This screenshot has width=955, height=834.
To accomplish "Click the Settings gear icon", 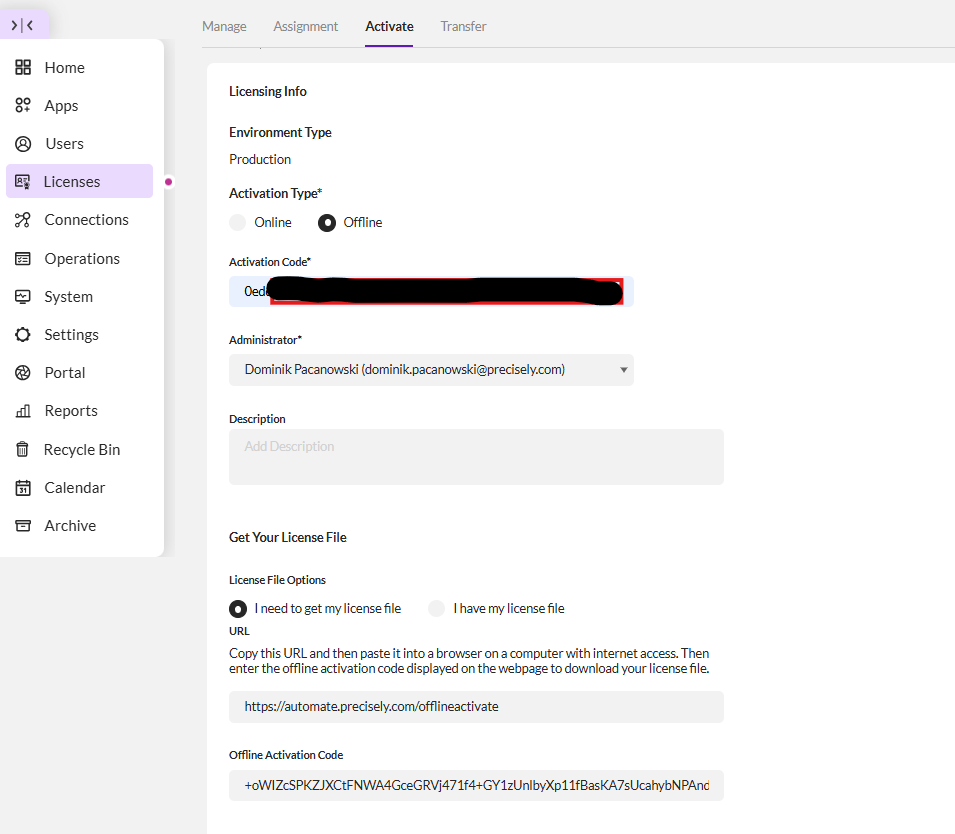I will click(x=23, y=334).
